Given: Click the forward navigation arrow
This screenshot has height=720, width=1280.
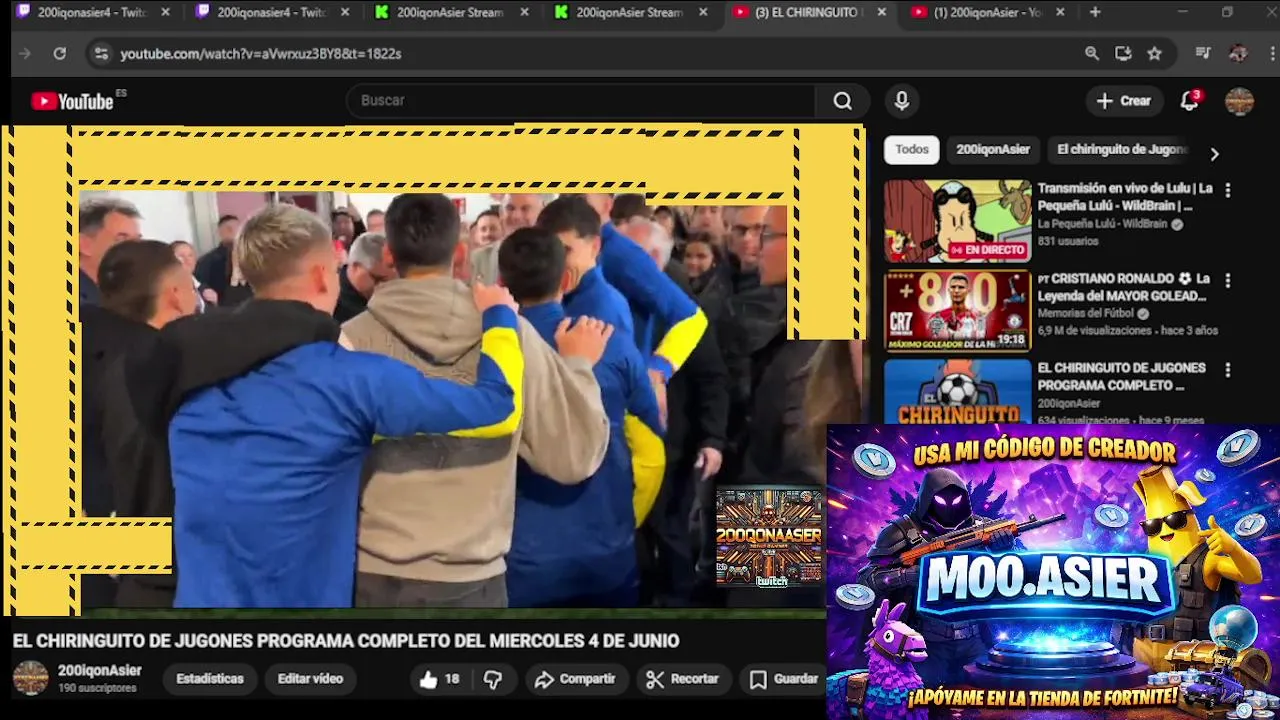Looking at the screenshot, I should 25,54.
